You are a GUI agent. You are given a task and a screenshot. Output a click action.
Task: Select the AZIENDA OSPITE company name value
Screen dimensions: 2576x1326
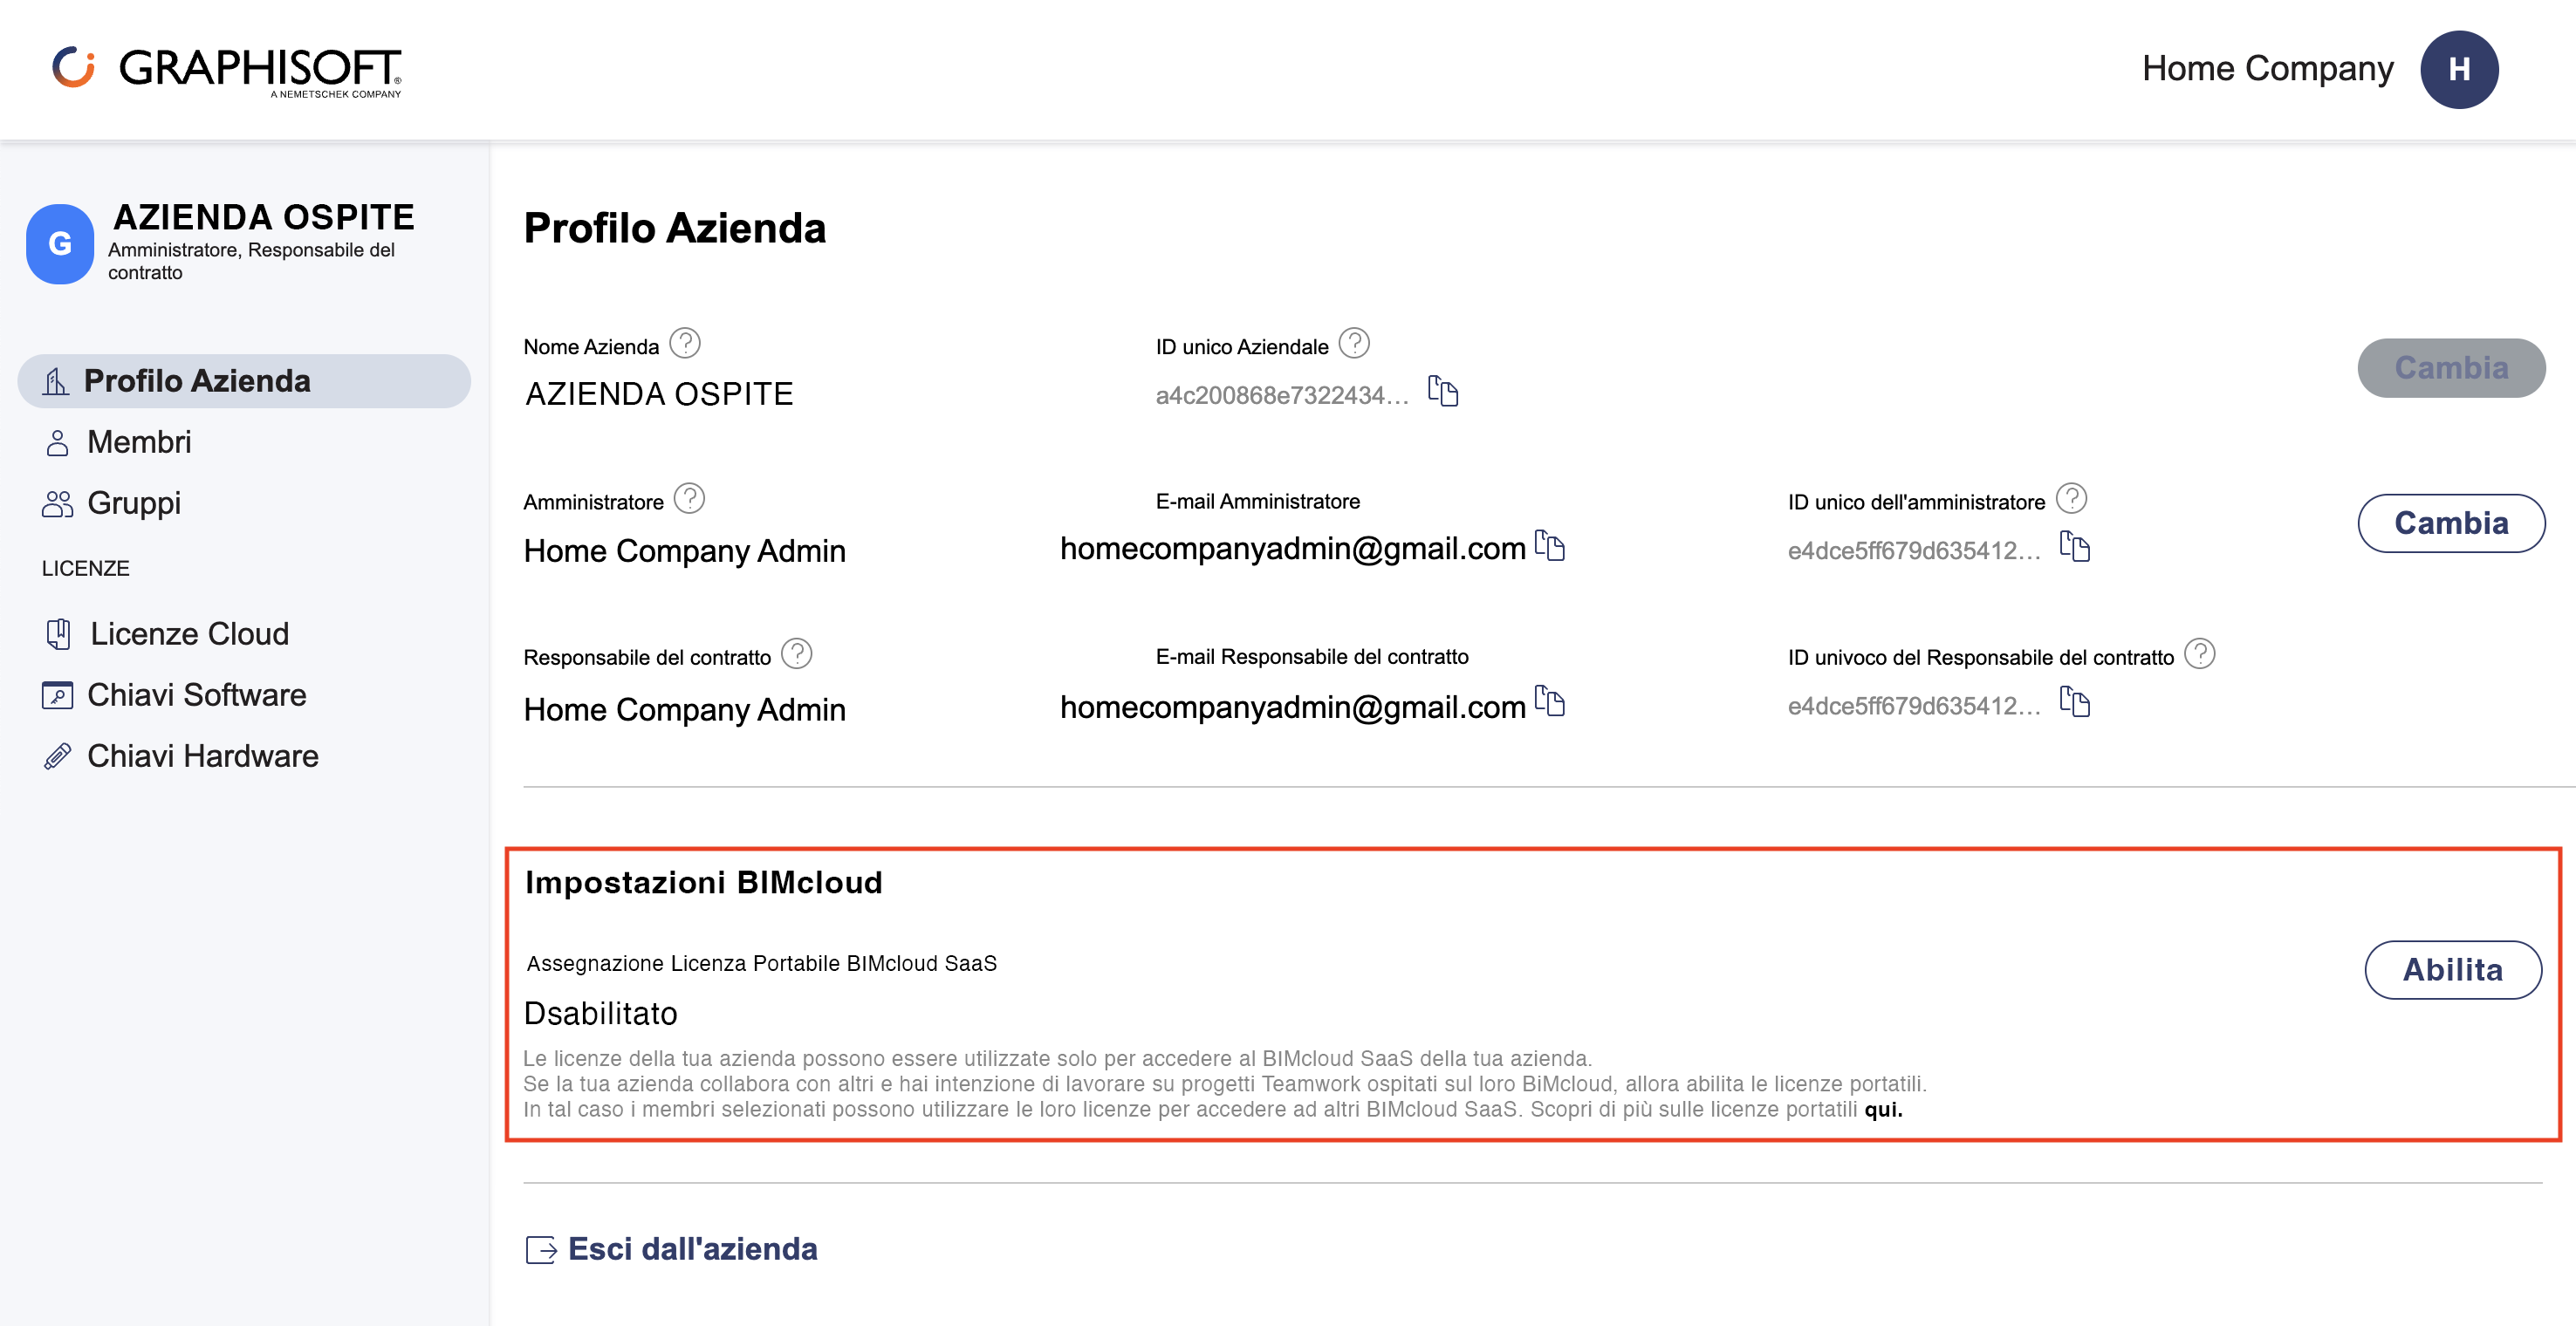click(x=659, y=393)
